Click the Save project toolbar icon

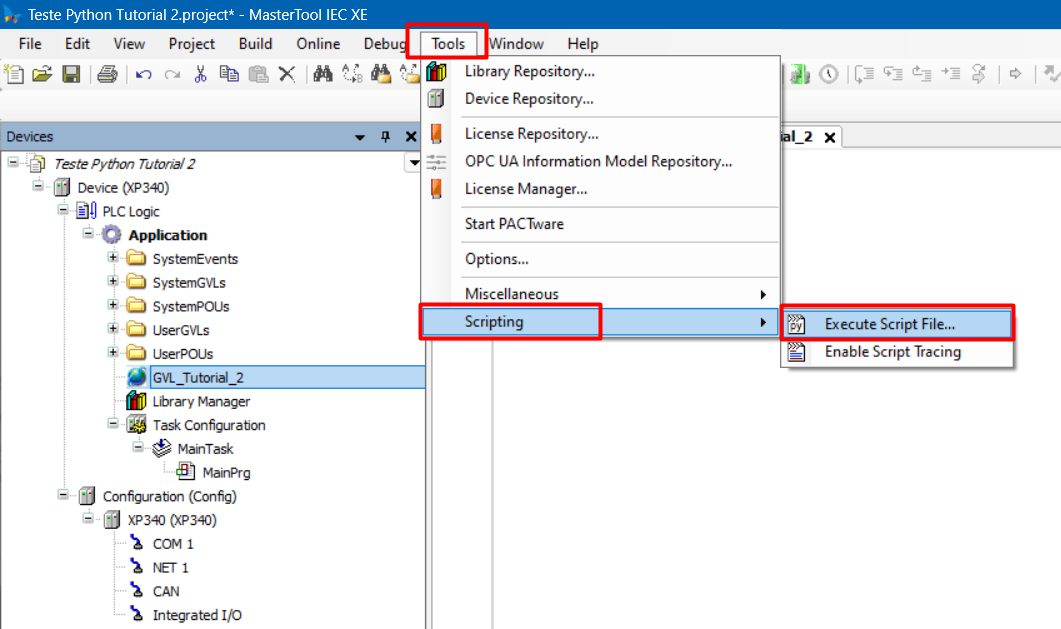tap(71, 74)
